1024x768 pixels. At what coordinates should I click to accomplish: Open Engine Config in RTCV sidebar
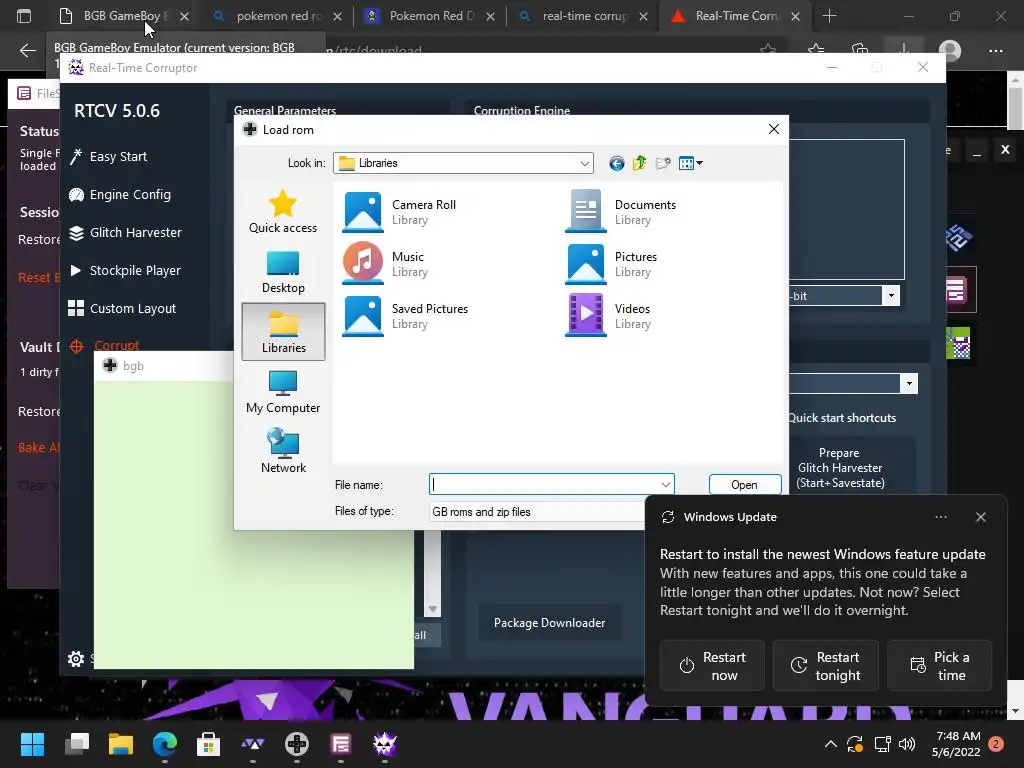click(x=121, y=195)
